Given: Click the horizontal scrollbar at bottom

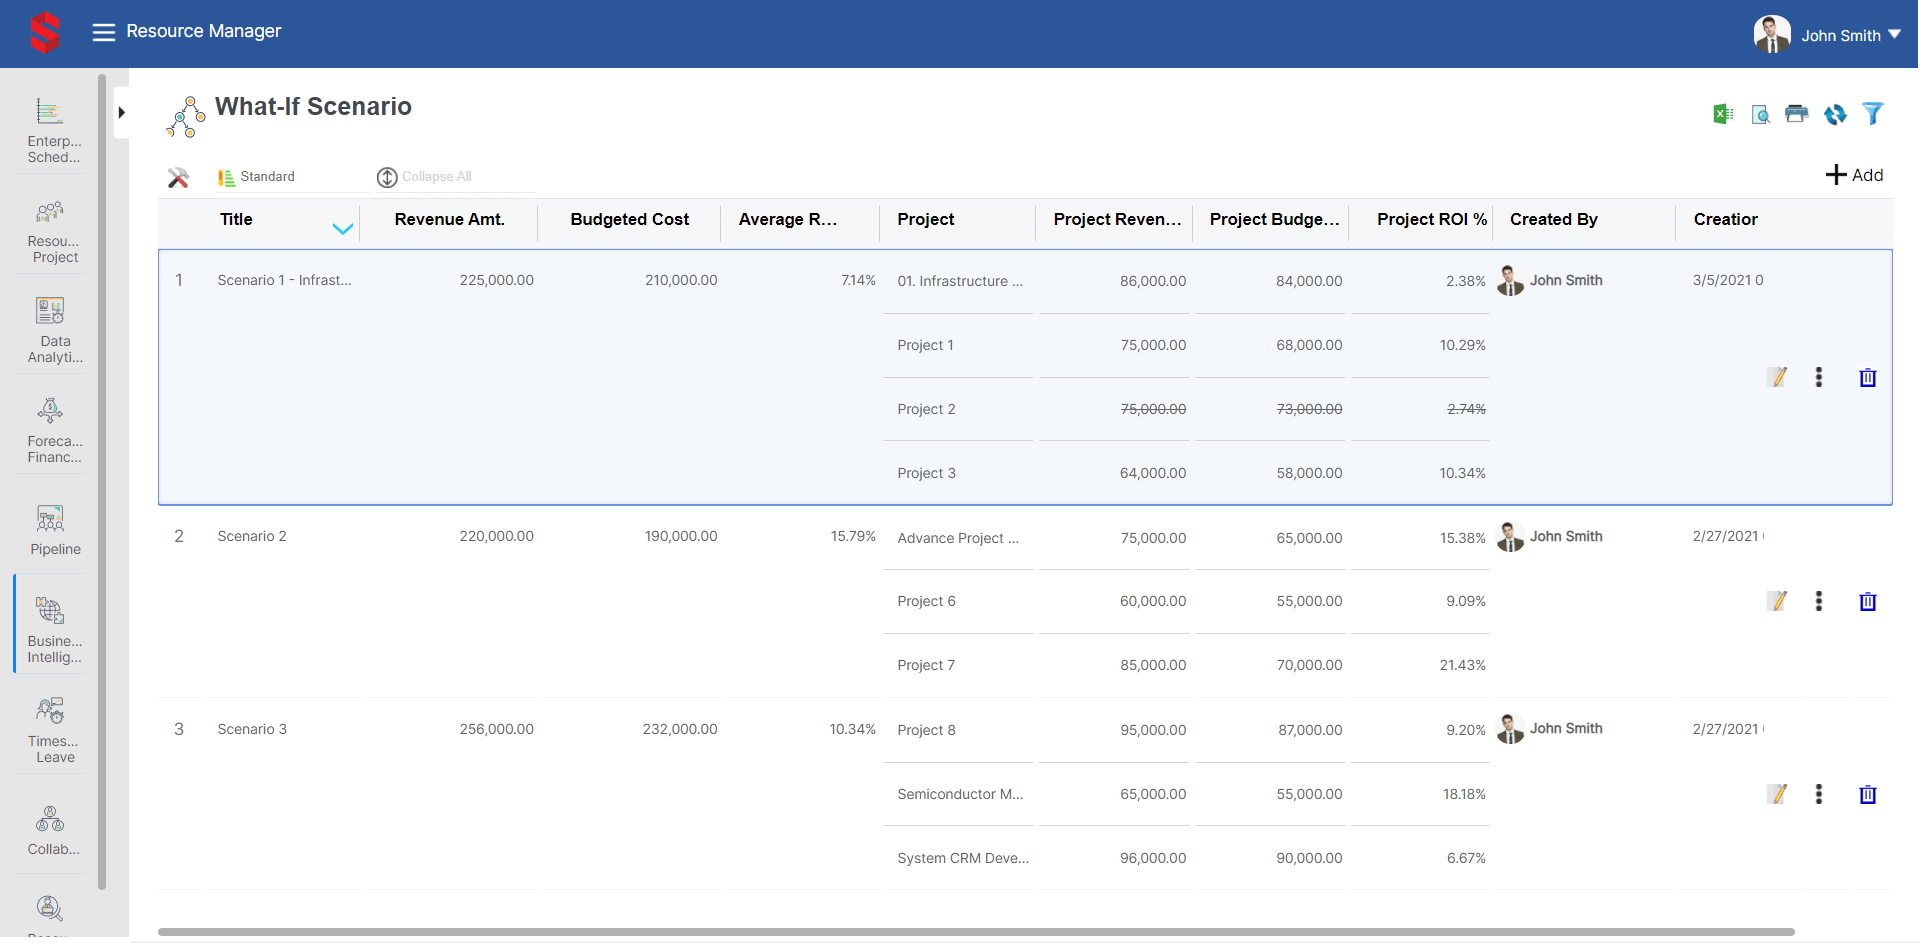Looking at the screenshot, I should pos(976,932).
